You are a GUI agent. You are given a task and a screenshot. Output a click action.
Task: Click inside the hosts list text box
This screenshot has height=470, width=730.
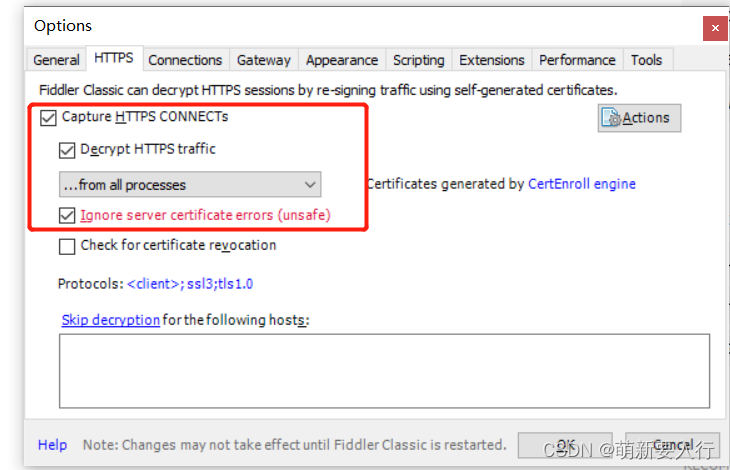click(x=384, y=370)
